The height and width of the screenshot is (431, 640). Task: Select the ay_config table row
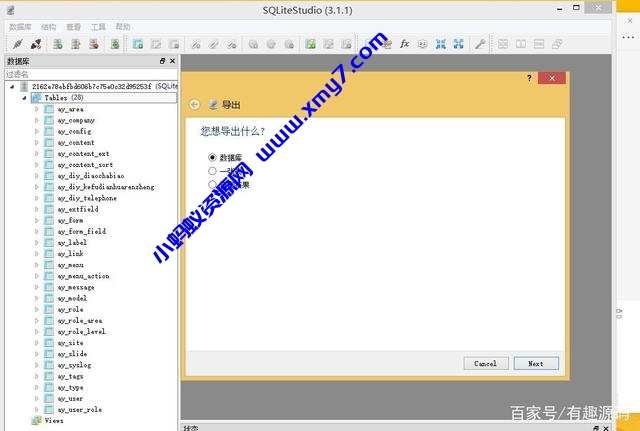pyautogui.click(x=74, y=131)
